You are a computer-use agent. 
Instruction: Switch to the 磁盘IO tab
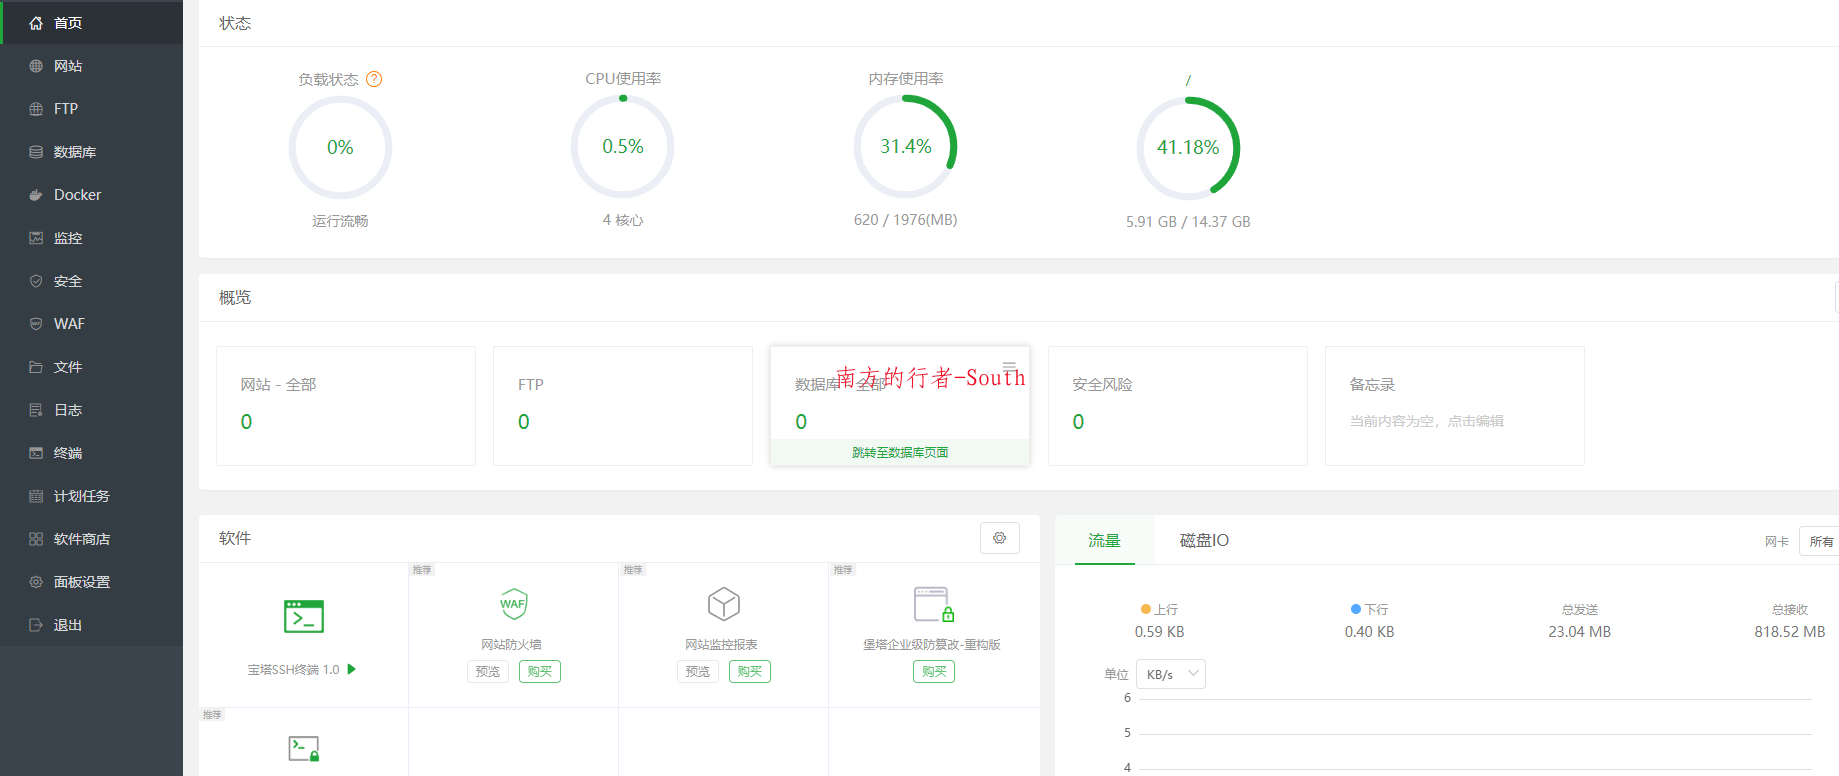[1204, 540]
